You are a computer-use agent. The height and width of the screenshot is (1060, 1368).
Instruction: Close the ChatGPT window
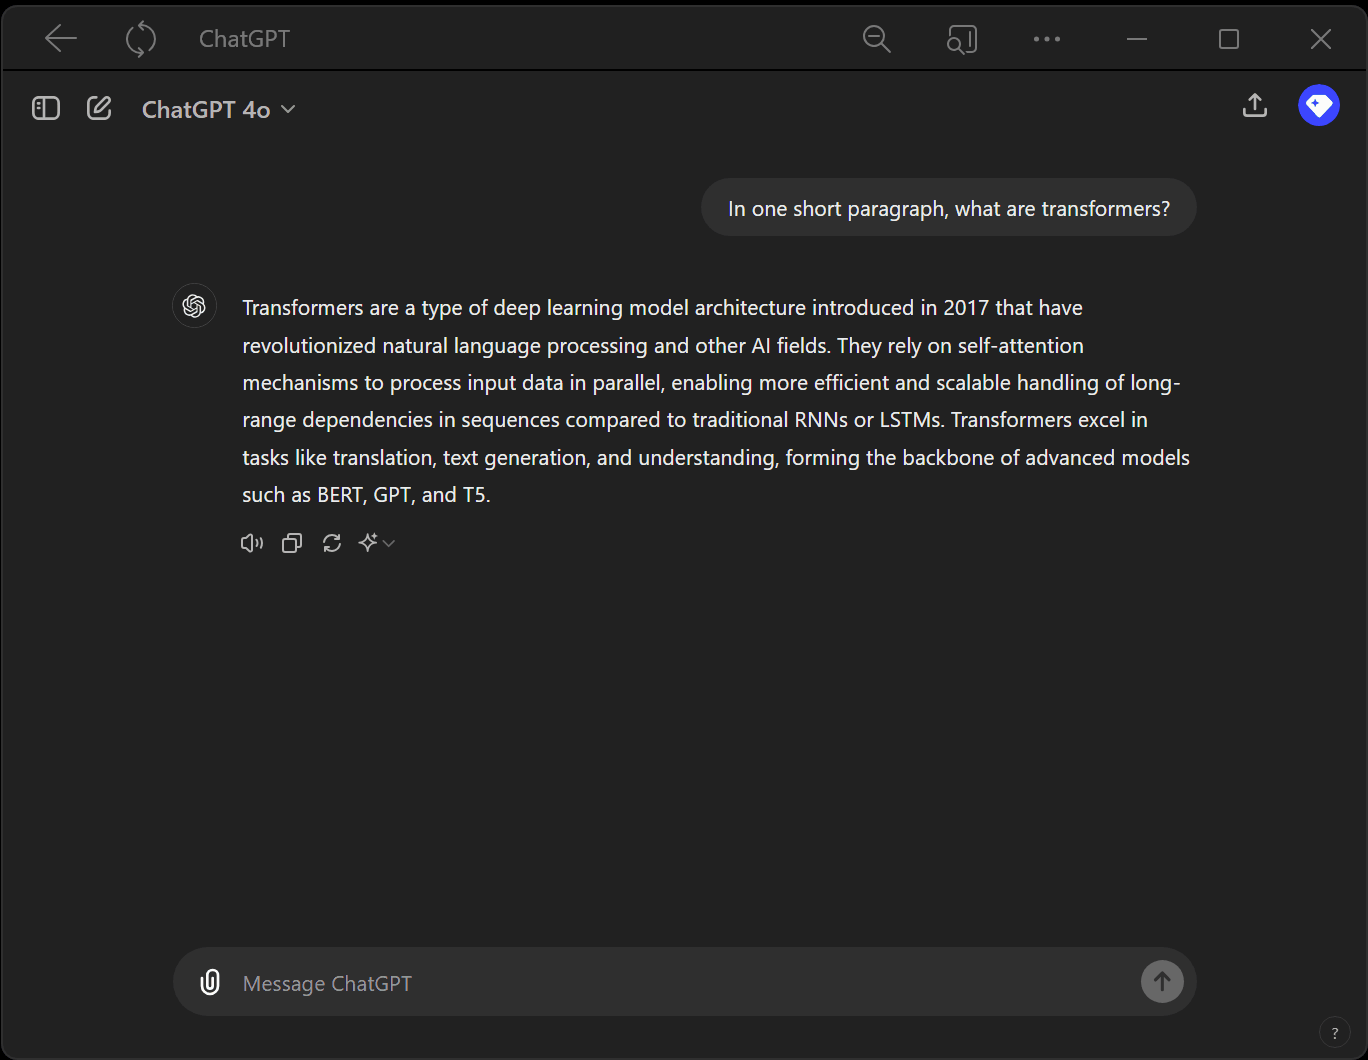(x=1321, y=39)
